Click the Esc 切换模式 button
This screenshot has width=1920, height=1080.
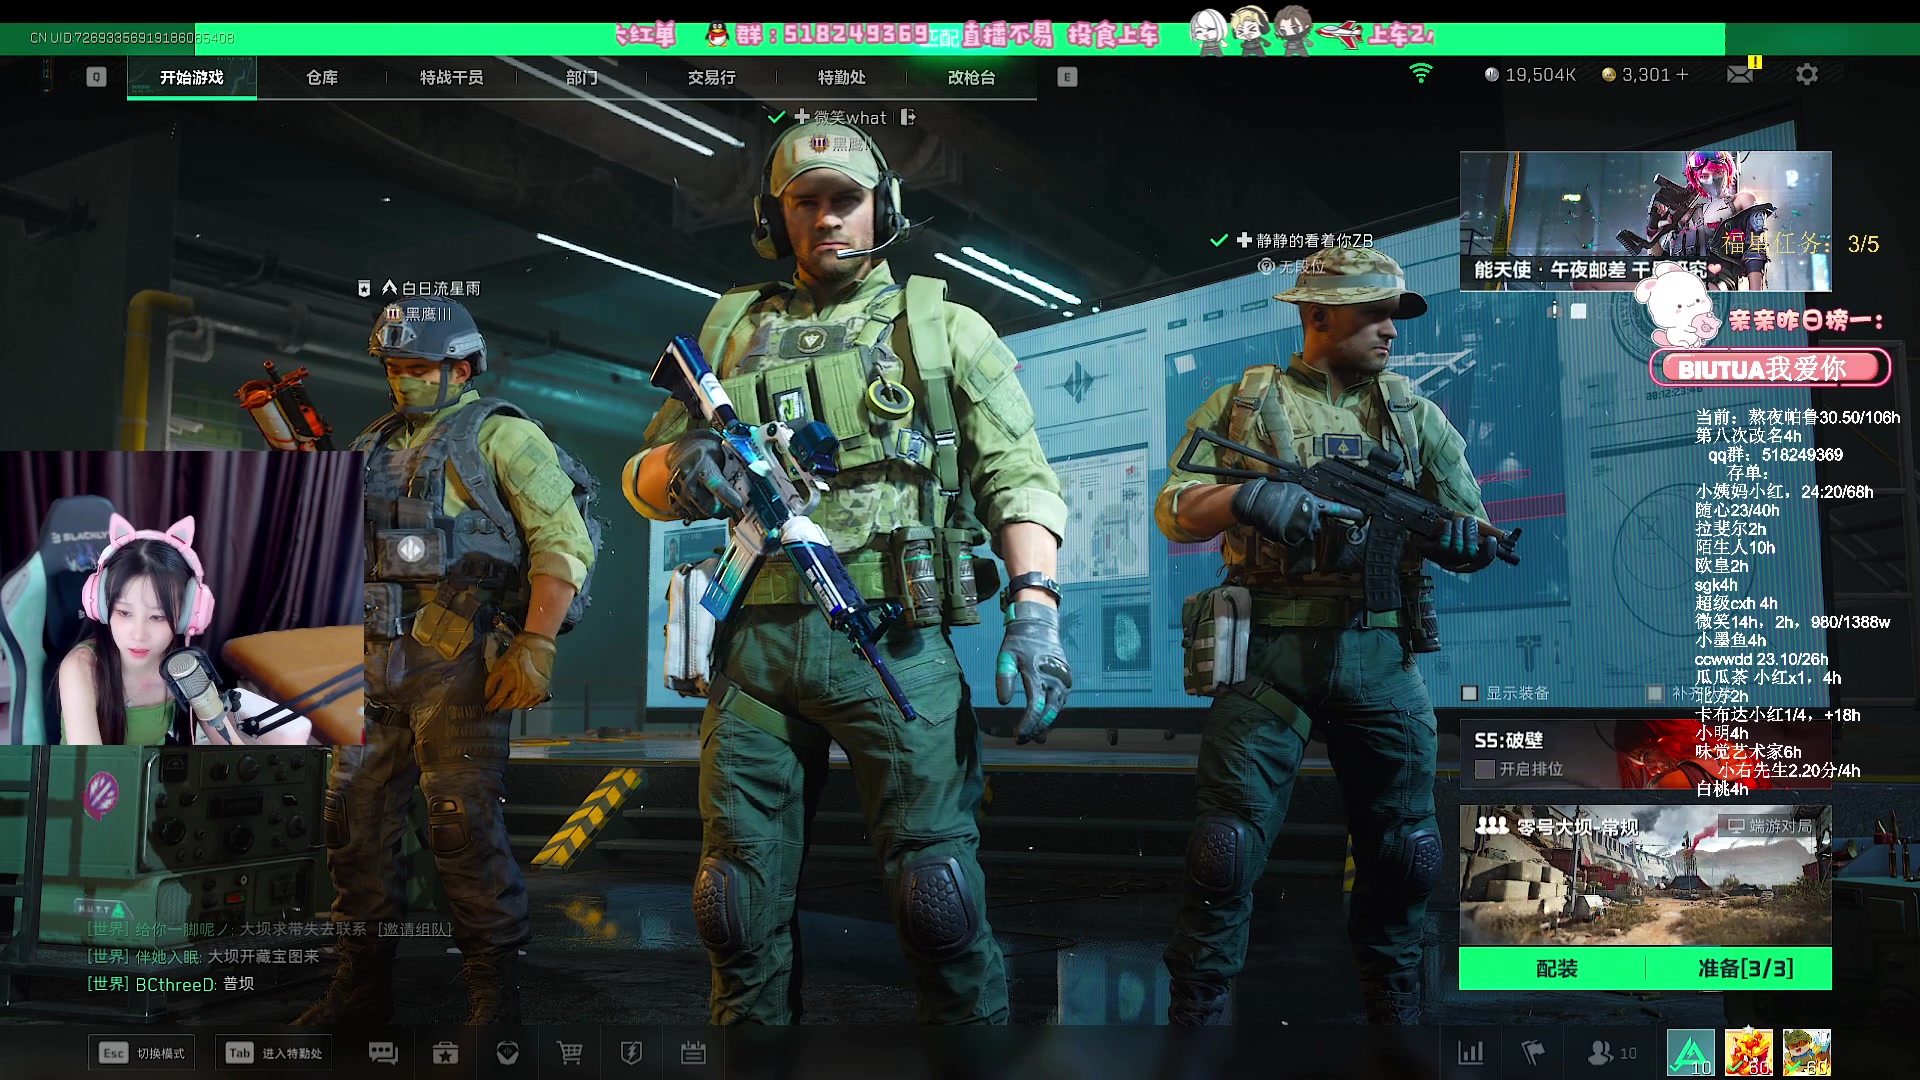tap(141, 1053)
